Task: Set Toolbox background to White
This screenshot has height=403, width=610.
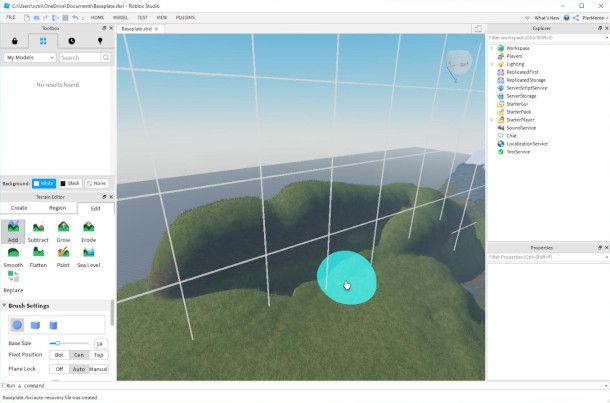Action: 44,183
